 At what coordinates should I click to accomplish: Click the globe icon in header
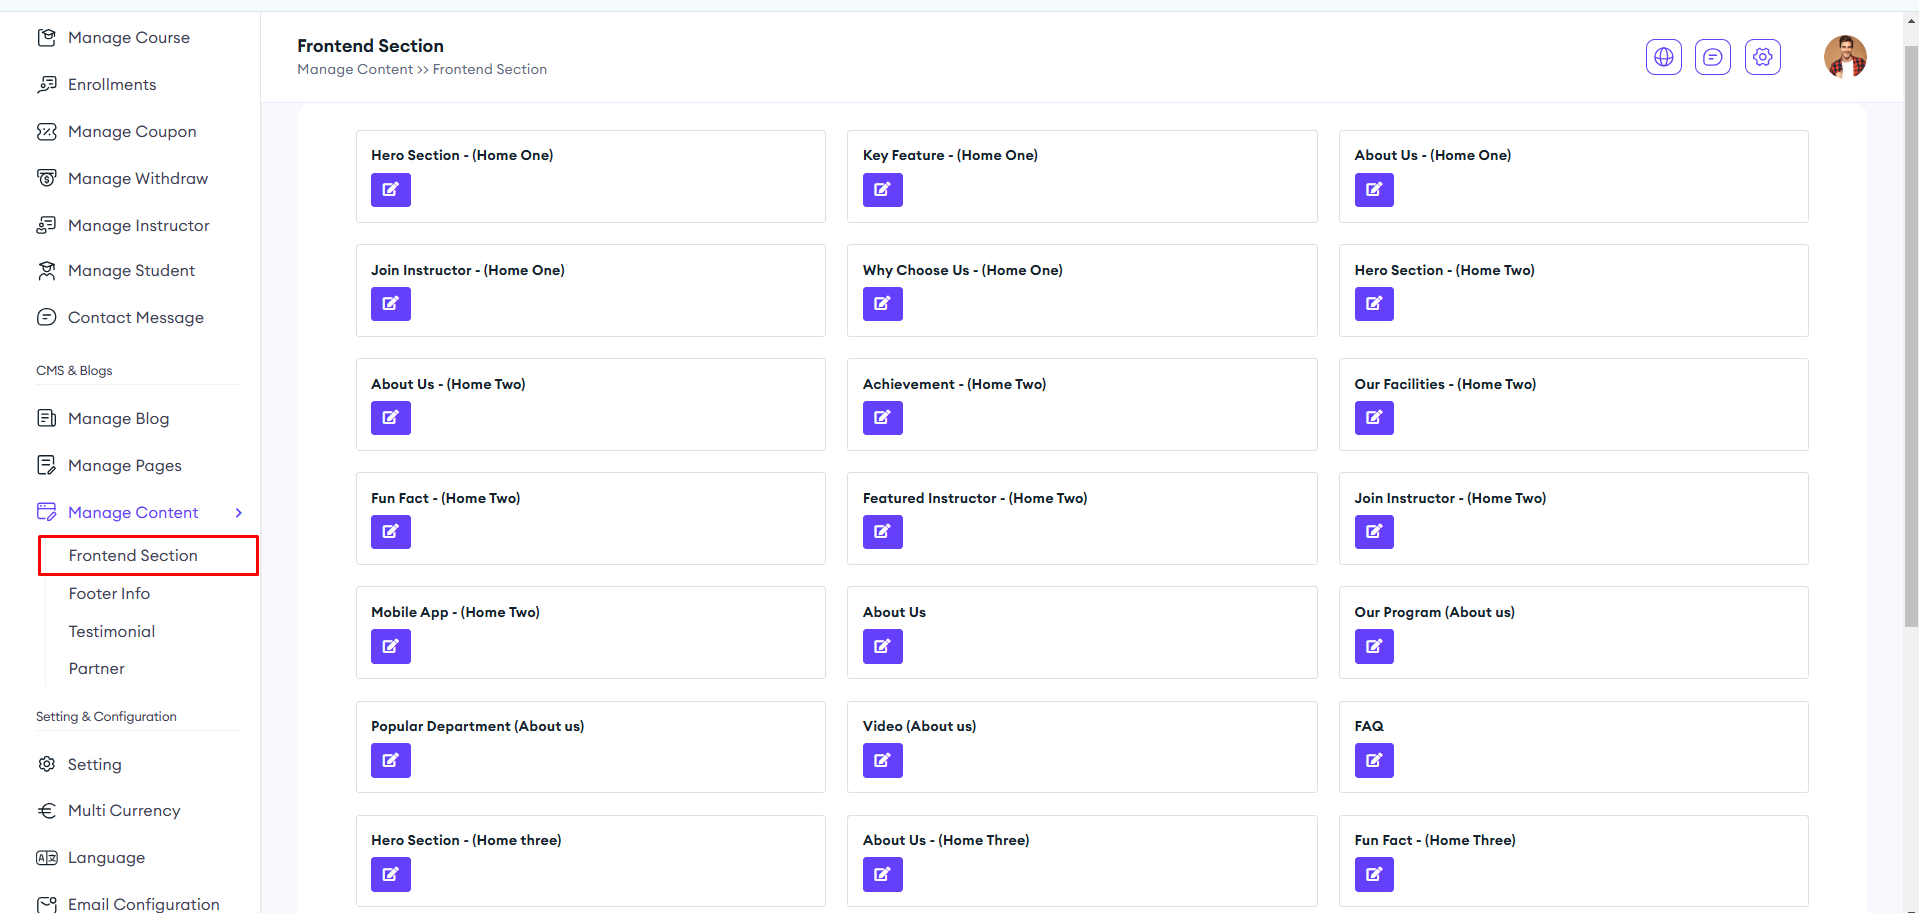pyautogui.click(x=1663, y=57)
